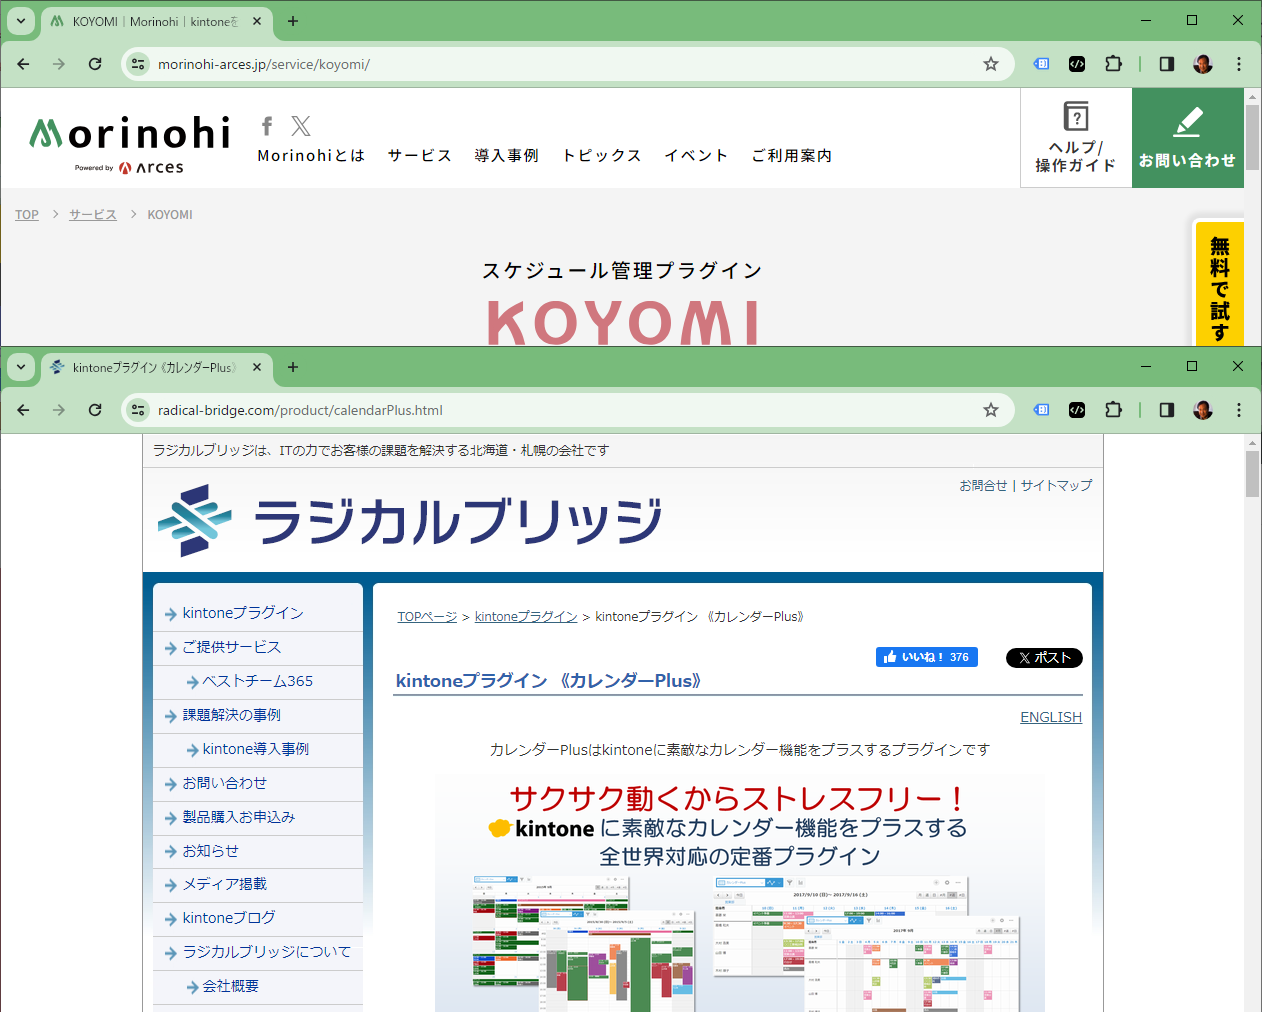Open メディア掲載 in the sidebar
This screenshot has width=1262, height=1012.
pyautogui.click(x=258, y=885)
